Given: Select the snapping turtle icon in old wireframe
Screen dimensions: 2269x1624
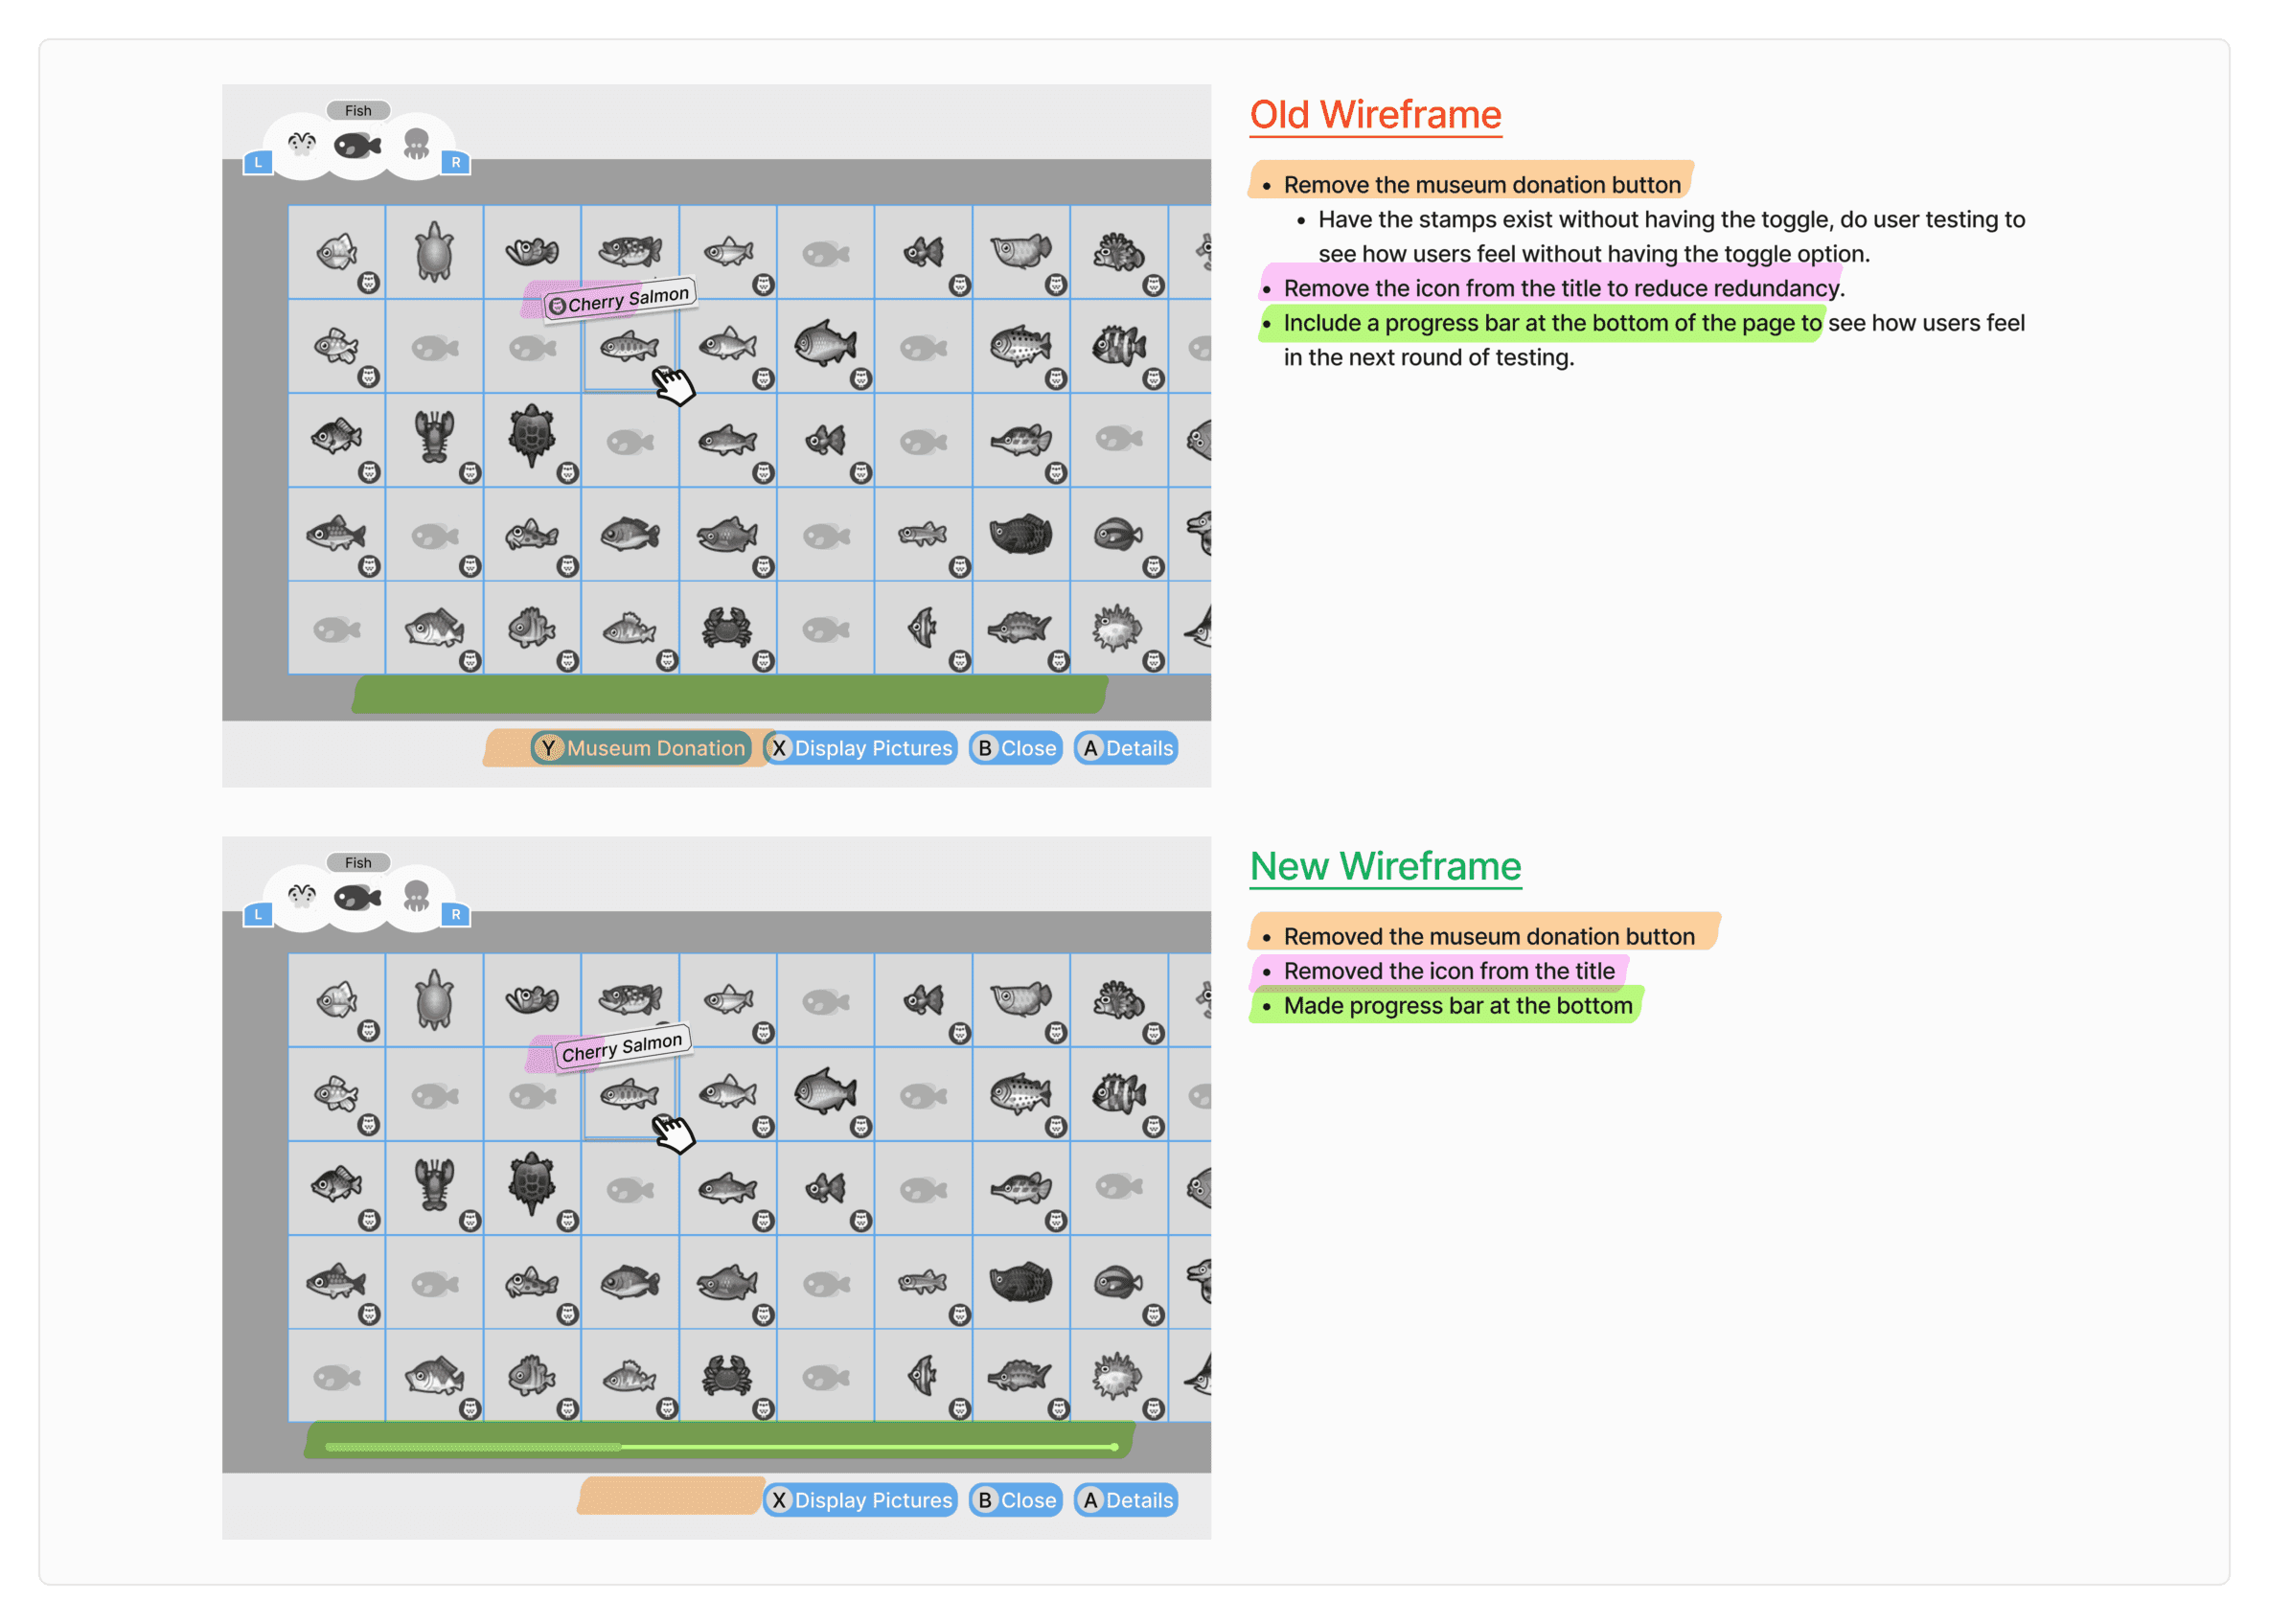Looking at the screenshot, I should 531,435.
